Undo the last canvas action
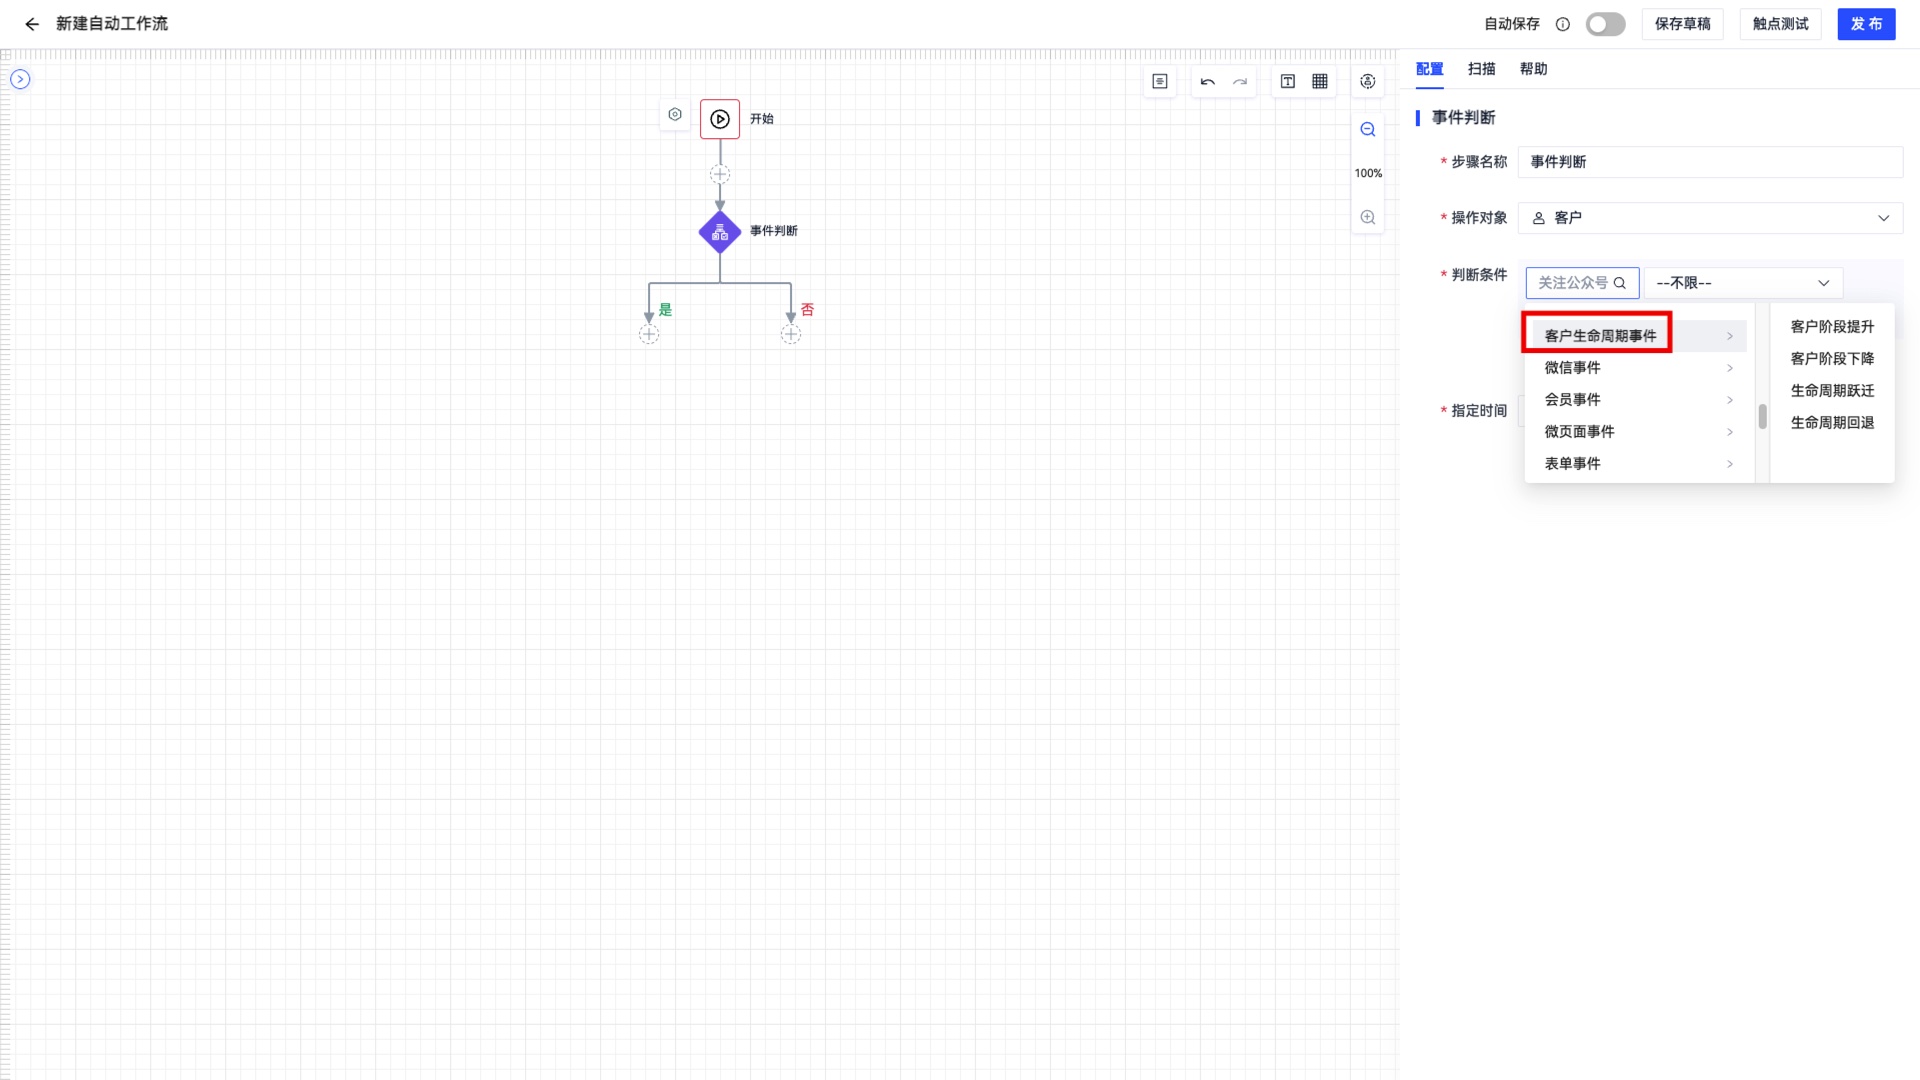The width and height of the screenshot is (1920, 1080). 1208,82
